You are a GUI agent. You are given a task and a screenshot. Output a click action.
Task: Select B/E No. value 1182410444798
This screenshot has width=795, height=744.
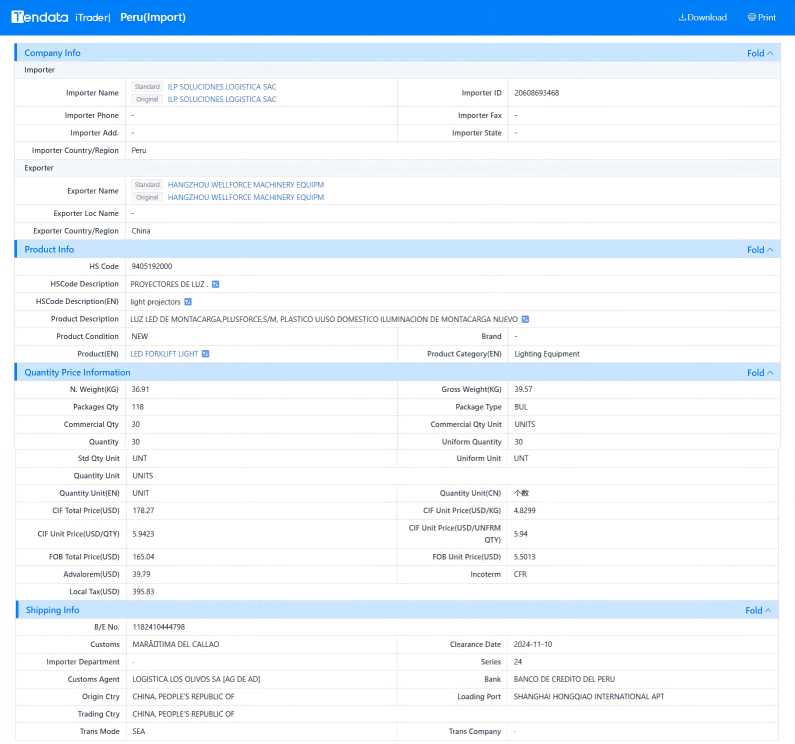159,627
